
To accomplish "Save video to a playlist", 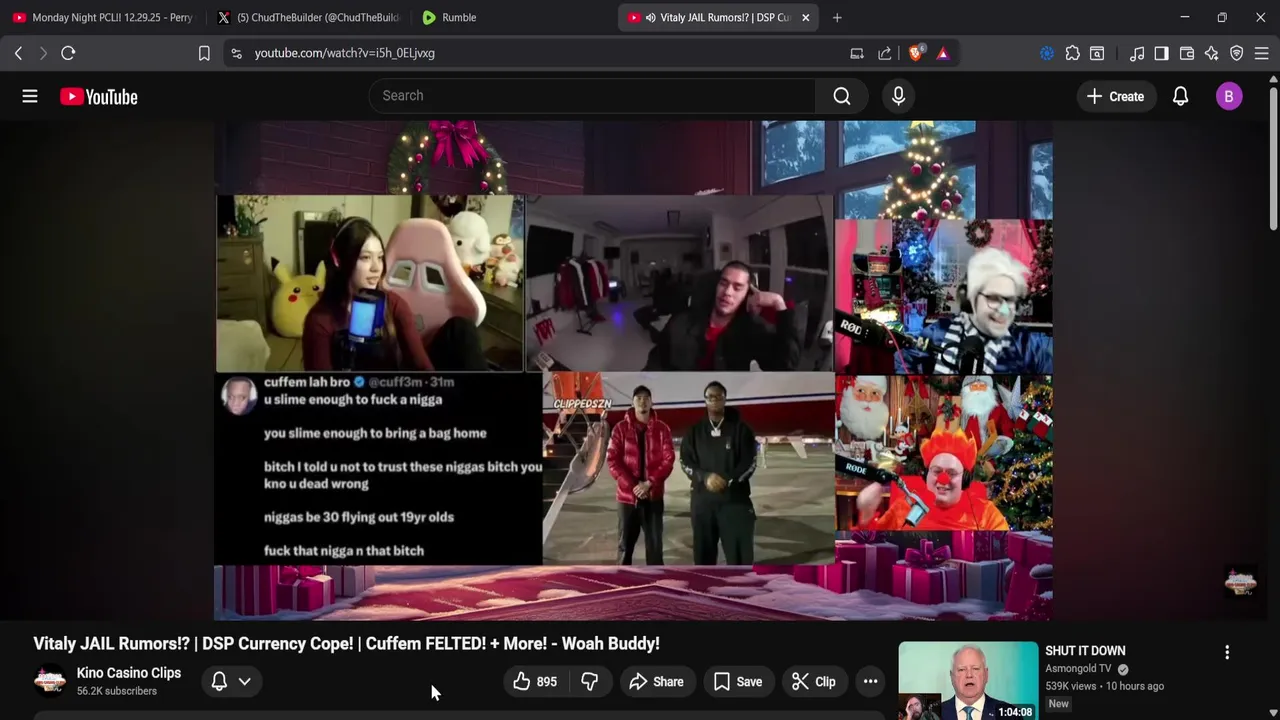I will 738,682.
